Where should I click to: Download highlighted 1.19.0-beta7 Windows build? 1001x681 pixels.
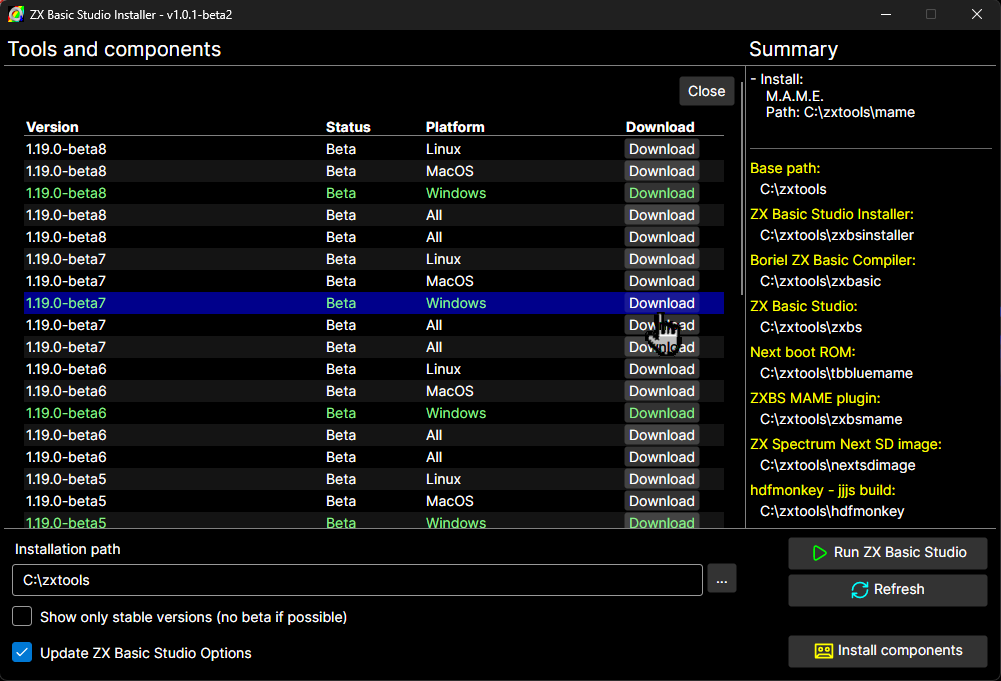pos(661,303)
